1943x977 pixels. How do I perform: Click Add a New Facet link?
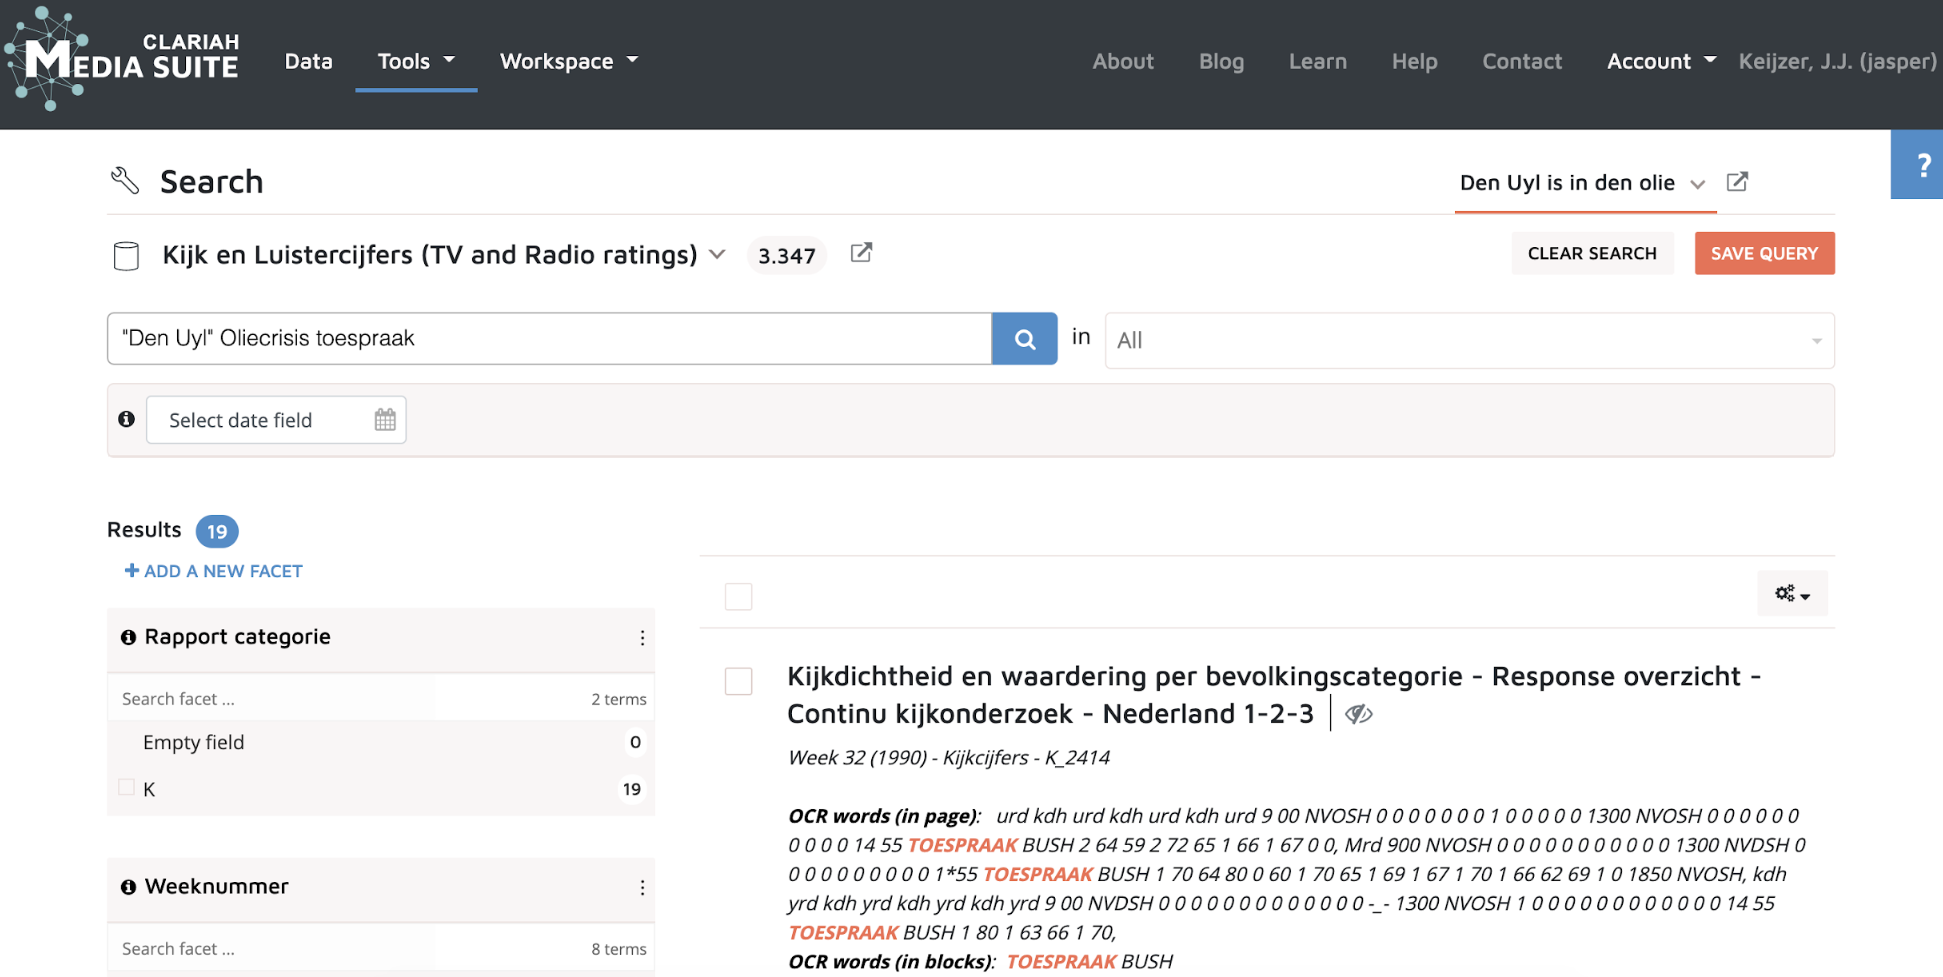213,571
